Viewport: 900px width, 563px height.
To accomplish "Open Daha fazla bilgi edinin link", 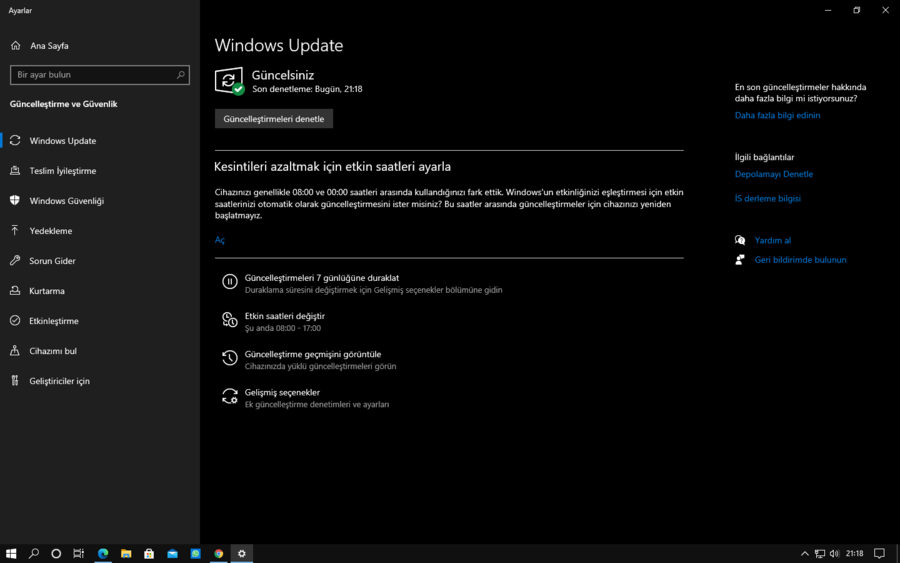I will click(777, 115).
